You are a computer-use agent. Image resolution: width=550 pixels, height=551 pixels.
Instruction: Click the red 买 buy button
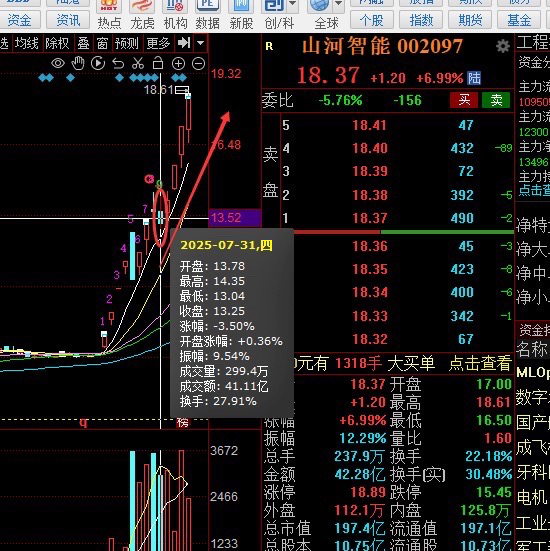click(x=464, y=100)
